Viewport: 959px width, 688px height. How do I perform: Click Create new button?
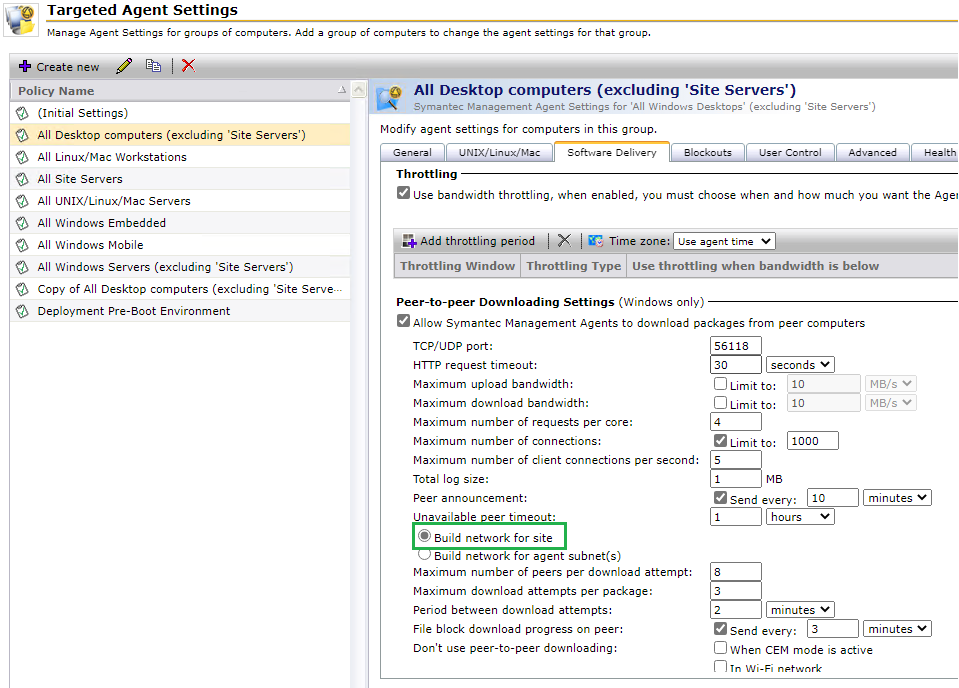click(x=59, y=67)
